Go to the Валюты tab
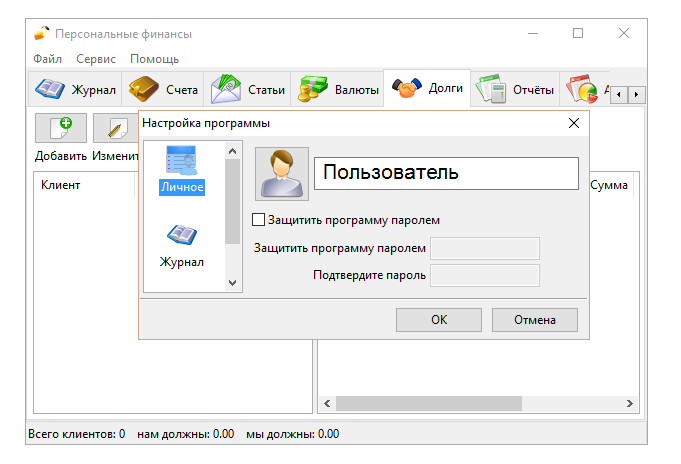The image size is (681, 464). click(x=337, y=89)
